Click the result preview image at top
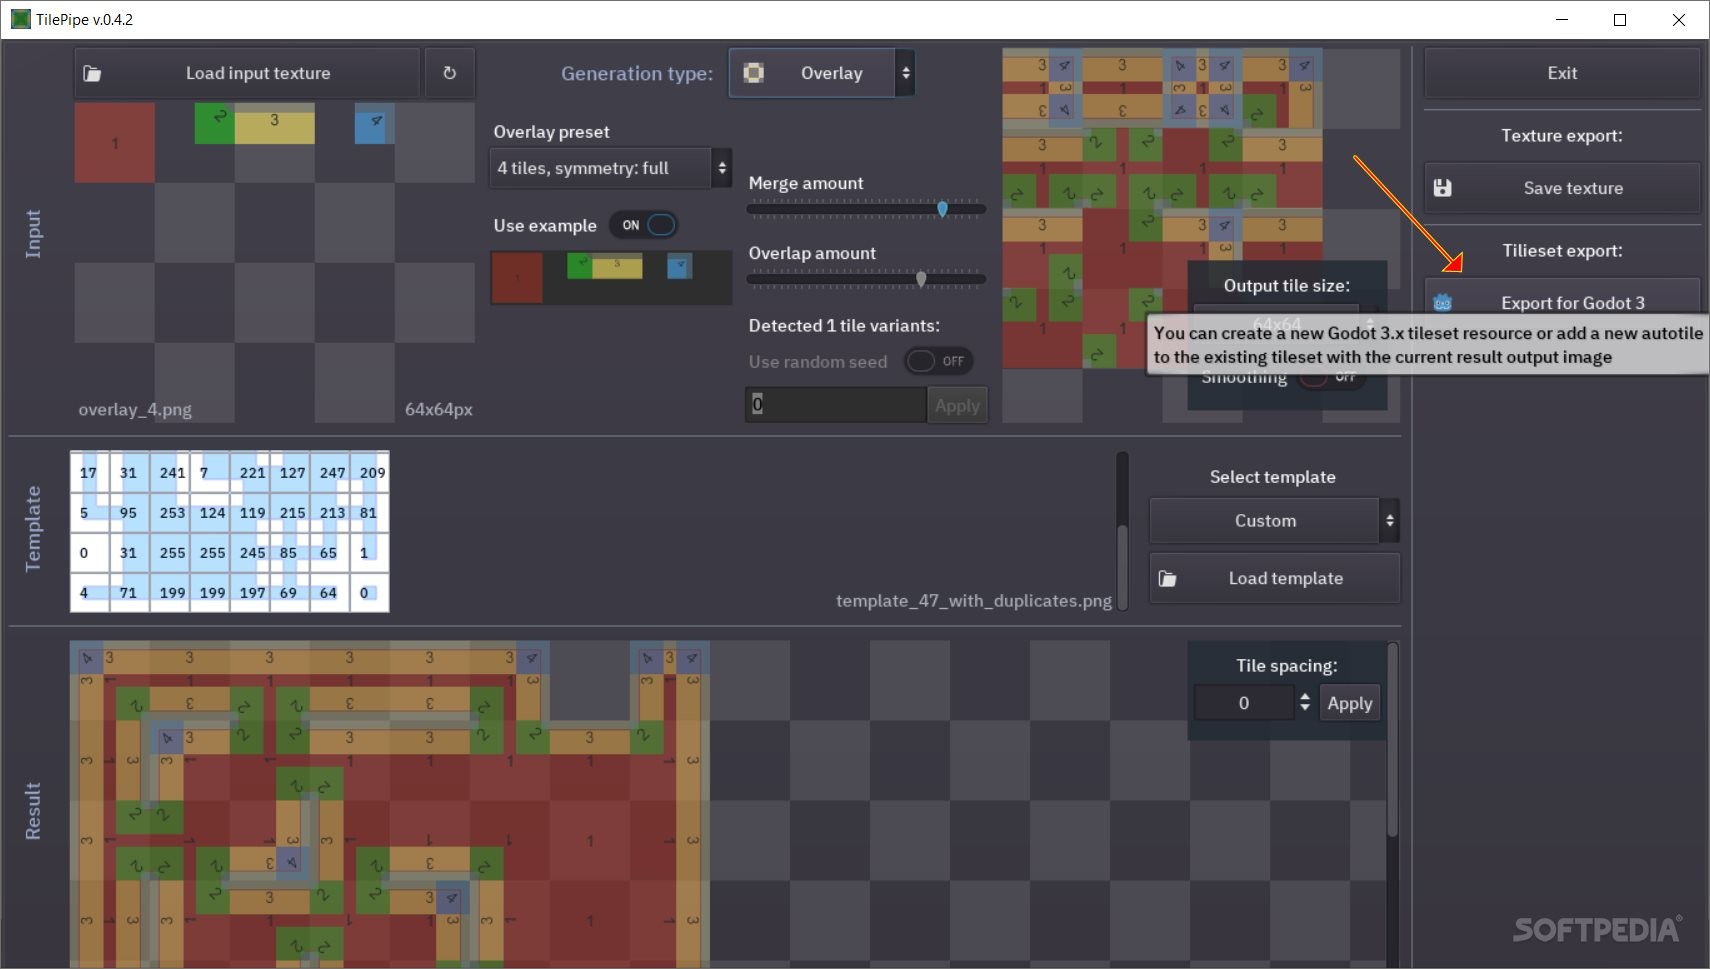This screenshot has width=1710, height=969. [1162, 208]
